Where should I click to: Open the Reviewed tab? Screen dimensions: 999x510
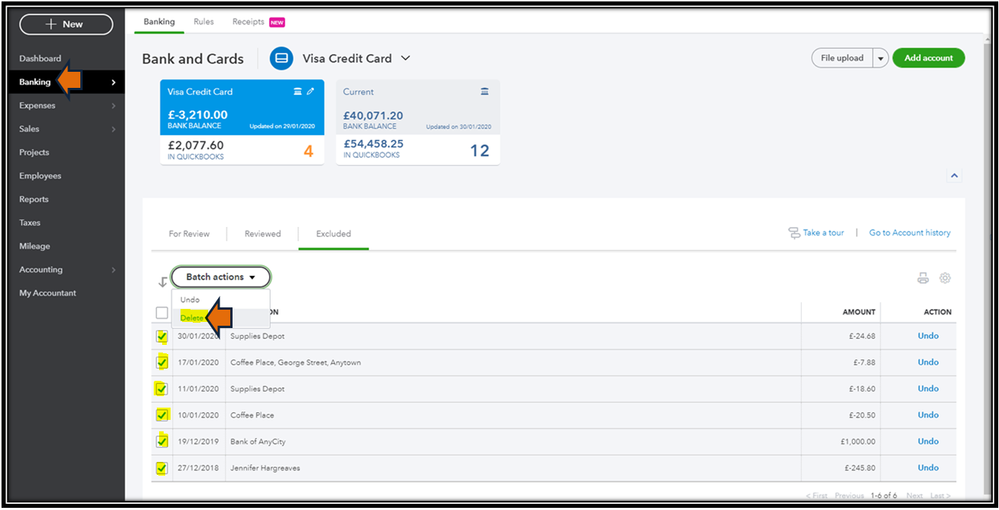coord(262,234)
